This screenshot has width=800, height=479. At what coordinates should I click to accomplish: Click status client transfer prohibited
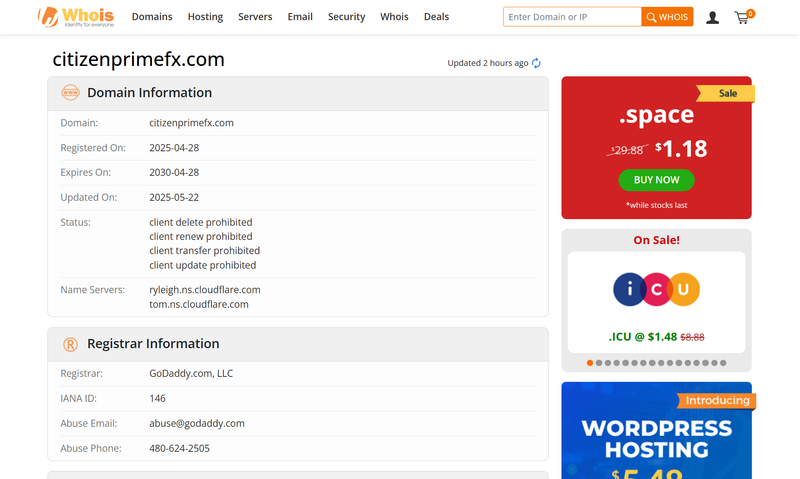pyautogui.click(x=205, y=251)
